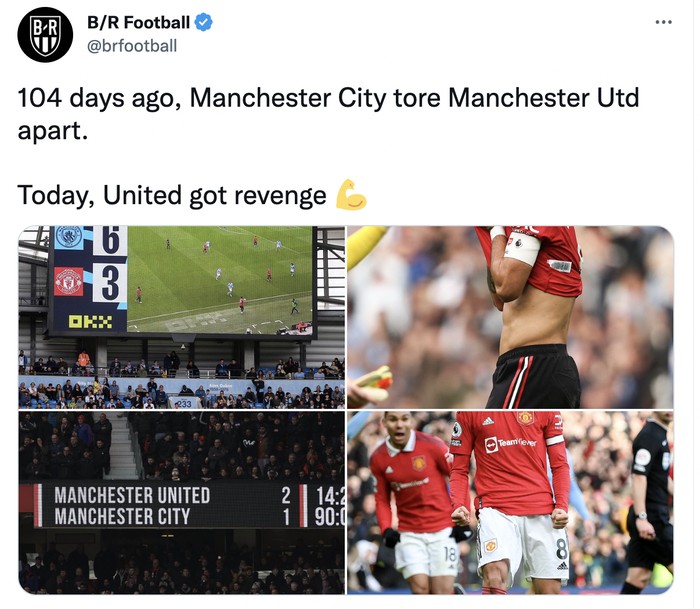Click the flexed bicep emoji

pos(351,195)
